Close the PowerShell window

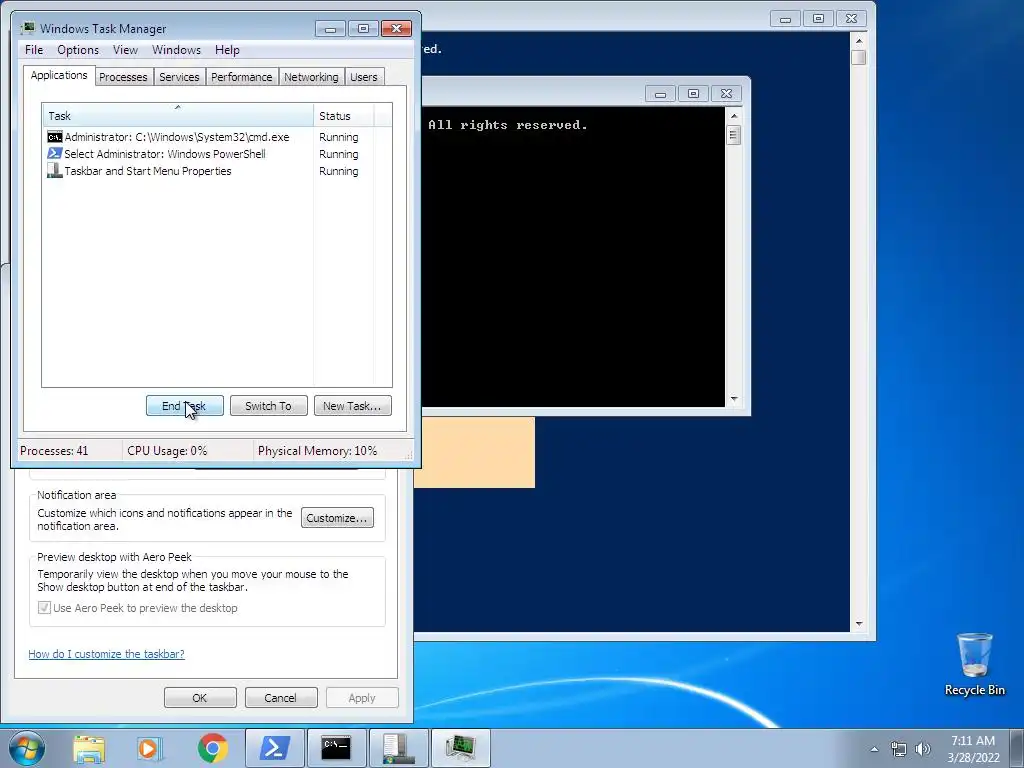[x=852, y=19]
